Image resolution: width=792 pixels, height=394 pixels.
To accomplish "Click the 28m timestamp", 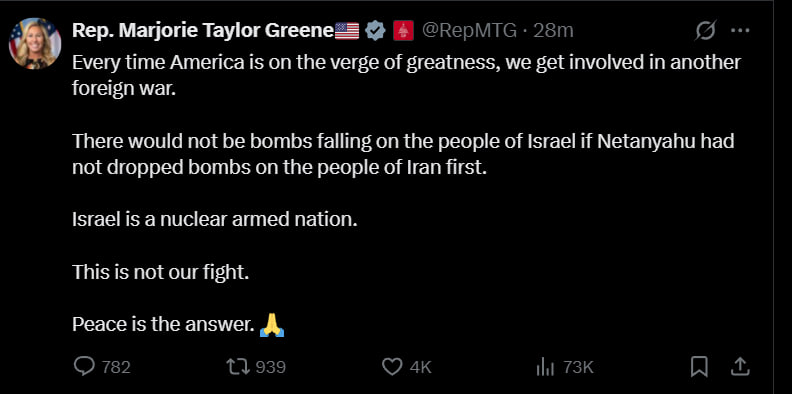I will pyautogui.click(x=553, y=31).
